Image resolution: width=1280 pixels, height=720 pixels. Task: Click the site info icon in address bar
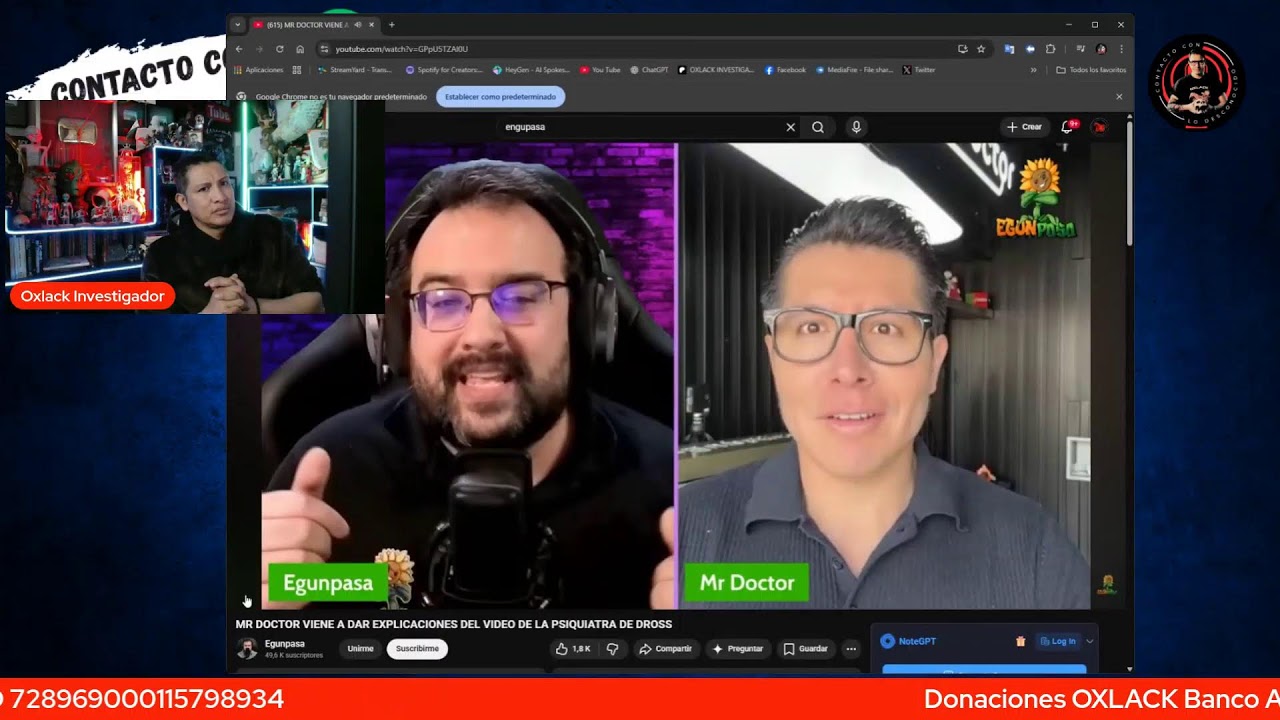click(324, 49)
